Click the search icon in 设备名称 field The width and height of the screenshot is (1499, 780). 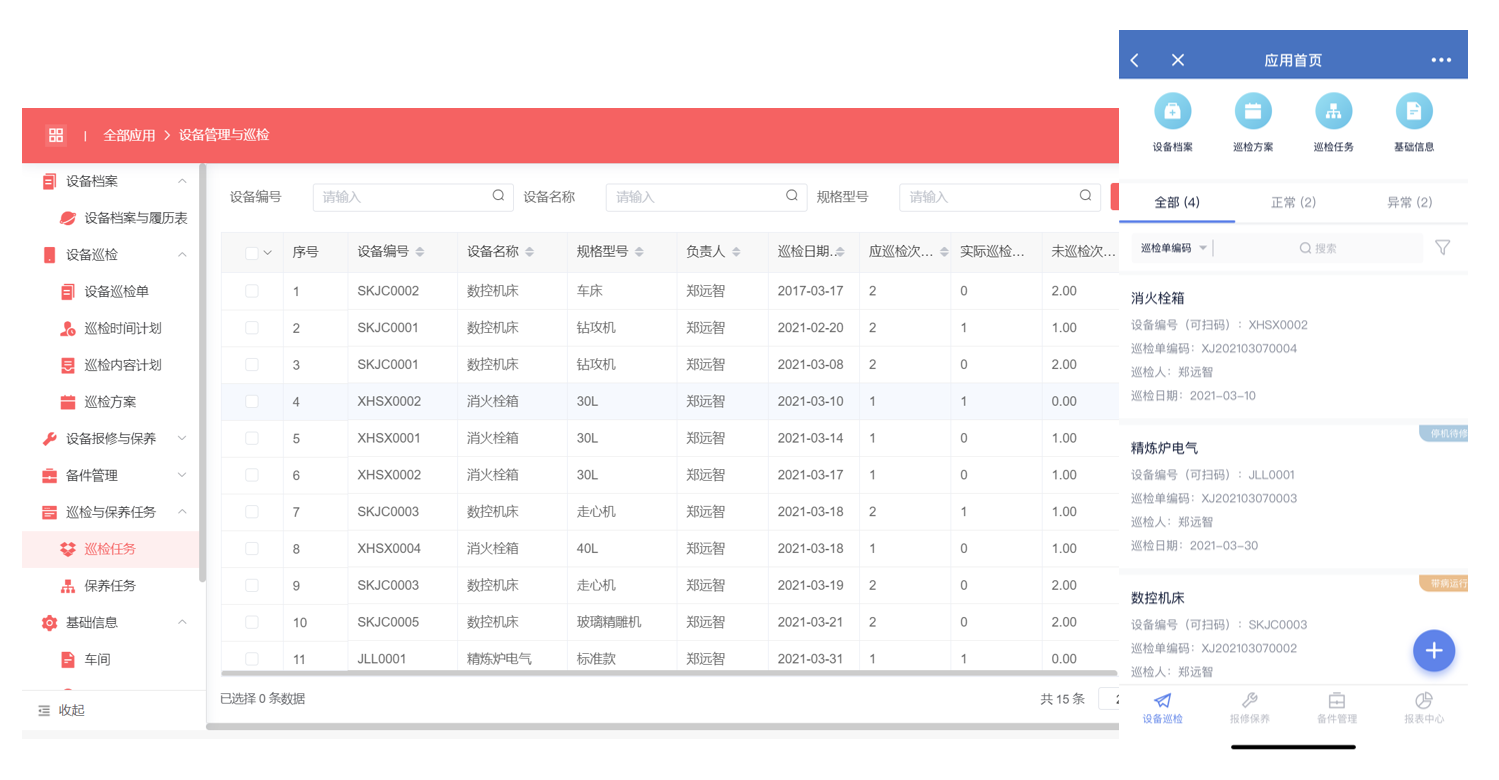click(x=791, y=196)
